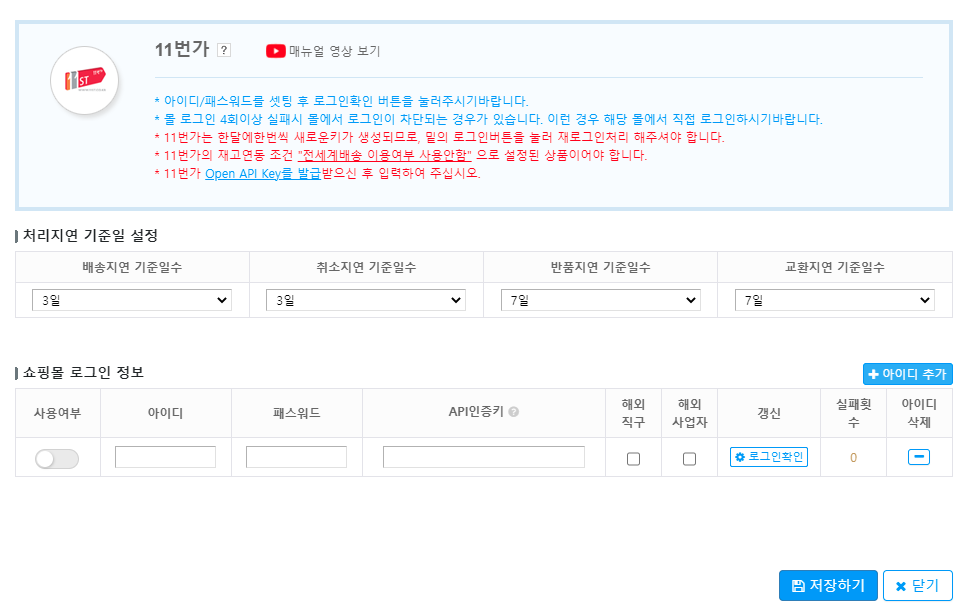The height and width of the screenshot is (613, 965).
Task: Check the 해외직구 checkbox
Action: pyautogui.click(x=633, y=457)
